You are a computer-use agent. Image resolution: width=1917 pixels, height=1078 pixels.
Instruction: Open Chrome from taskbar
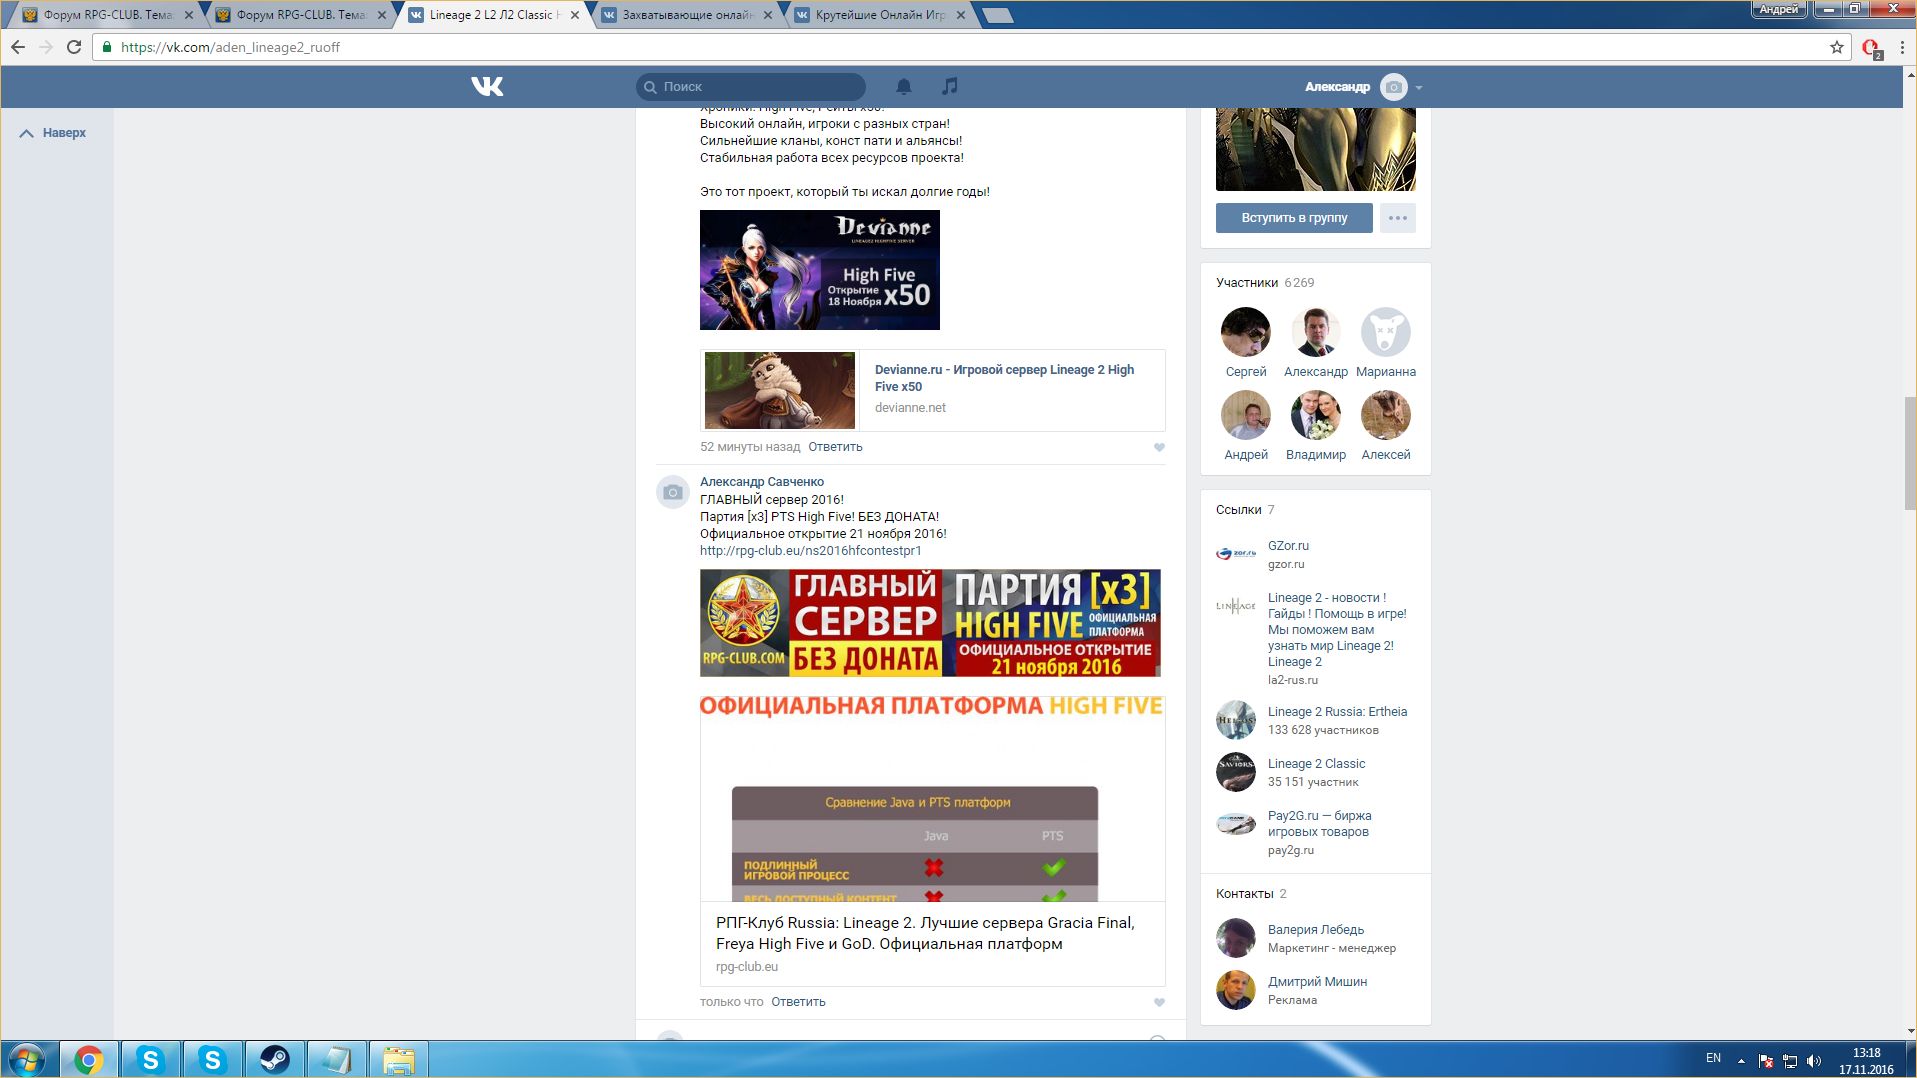[x=88, y=1059]
